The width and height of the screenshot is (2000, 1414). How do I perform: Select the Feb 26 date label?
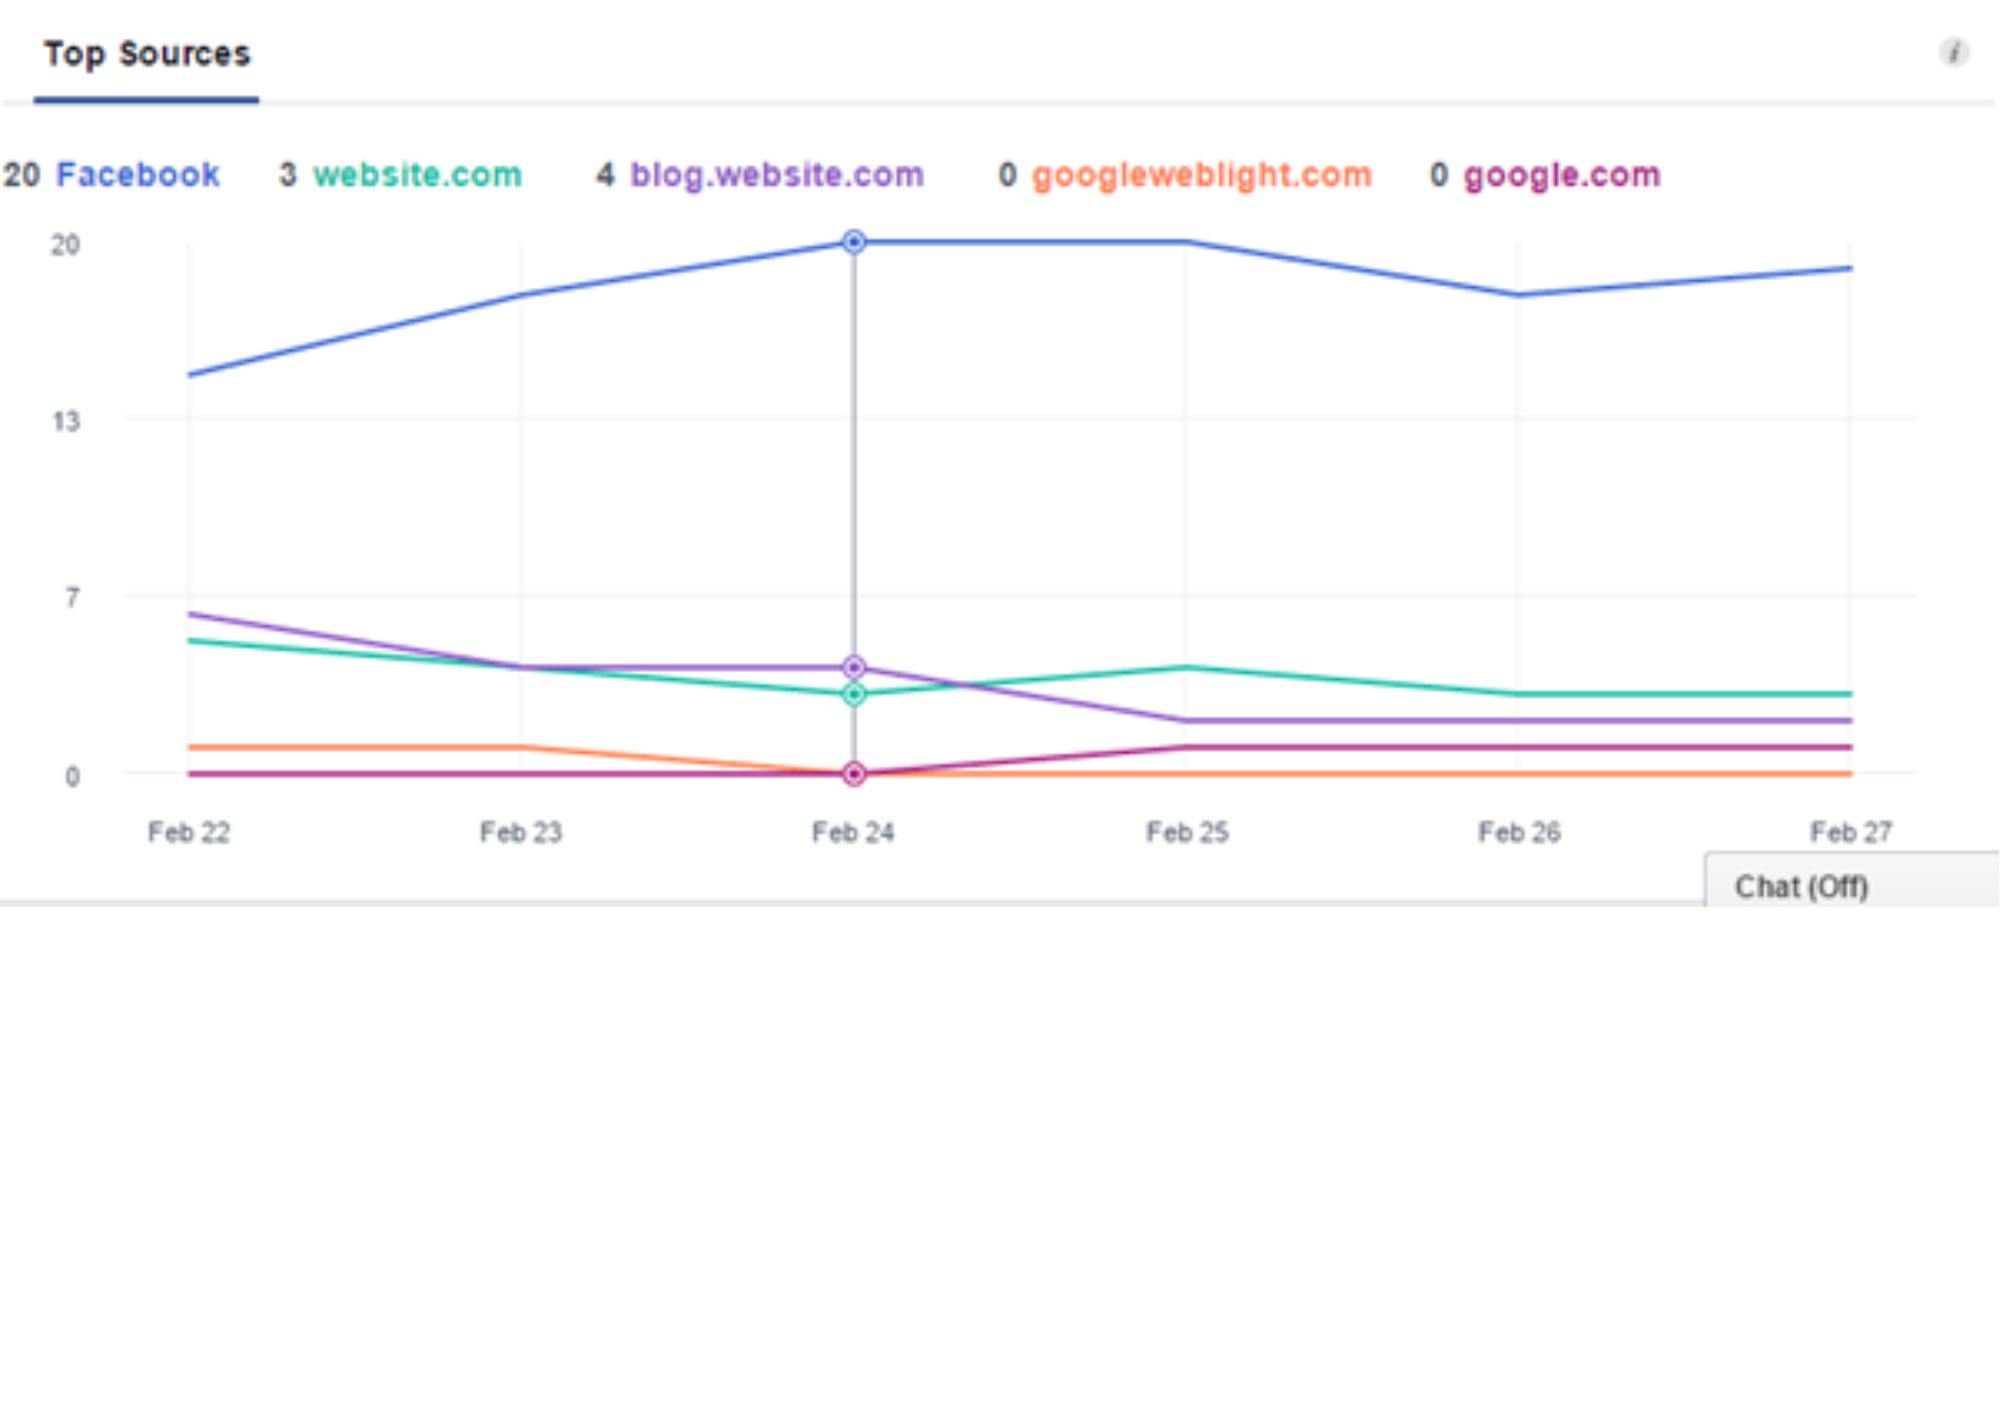coord(1519,832)
